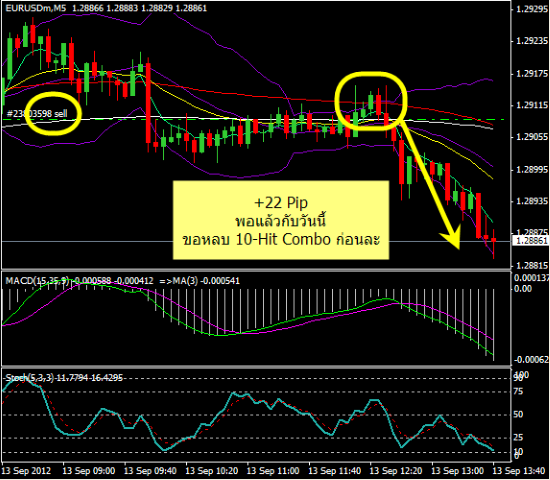Select the #23803598 sell order label

(x=37, y=114)
